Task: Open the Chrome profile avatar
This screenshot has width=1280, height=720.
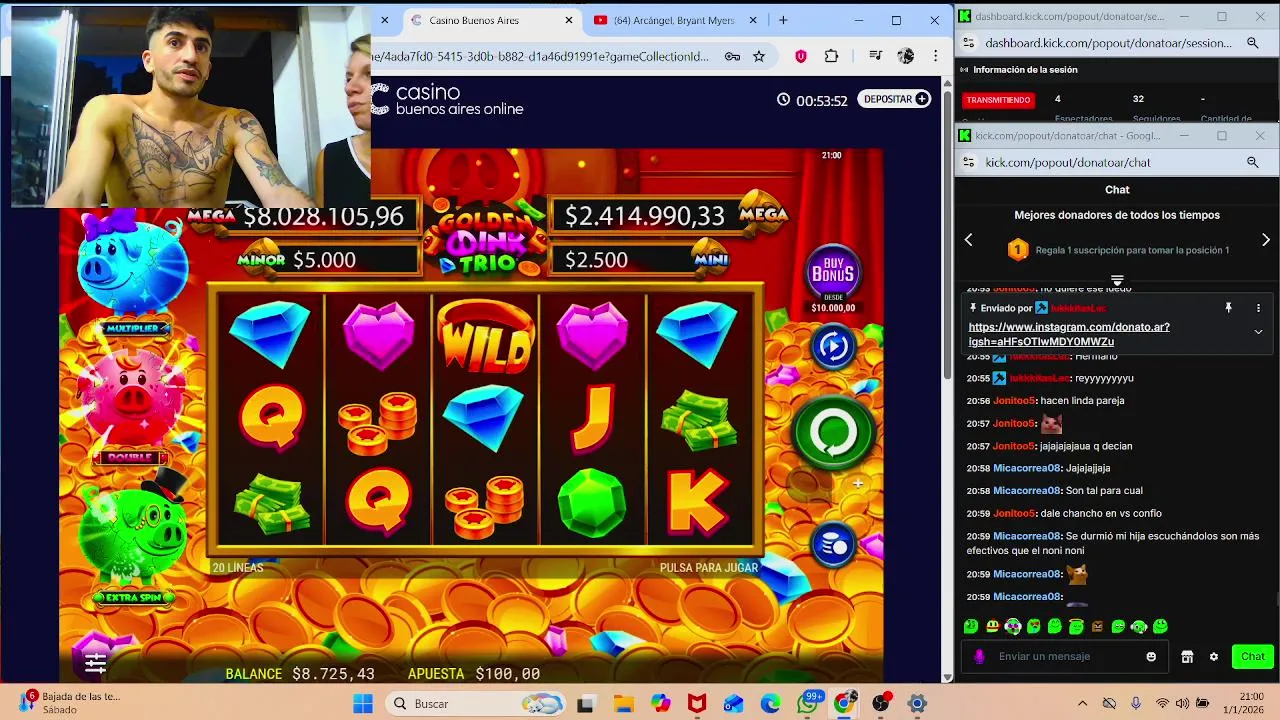Action: [905, 56]
